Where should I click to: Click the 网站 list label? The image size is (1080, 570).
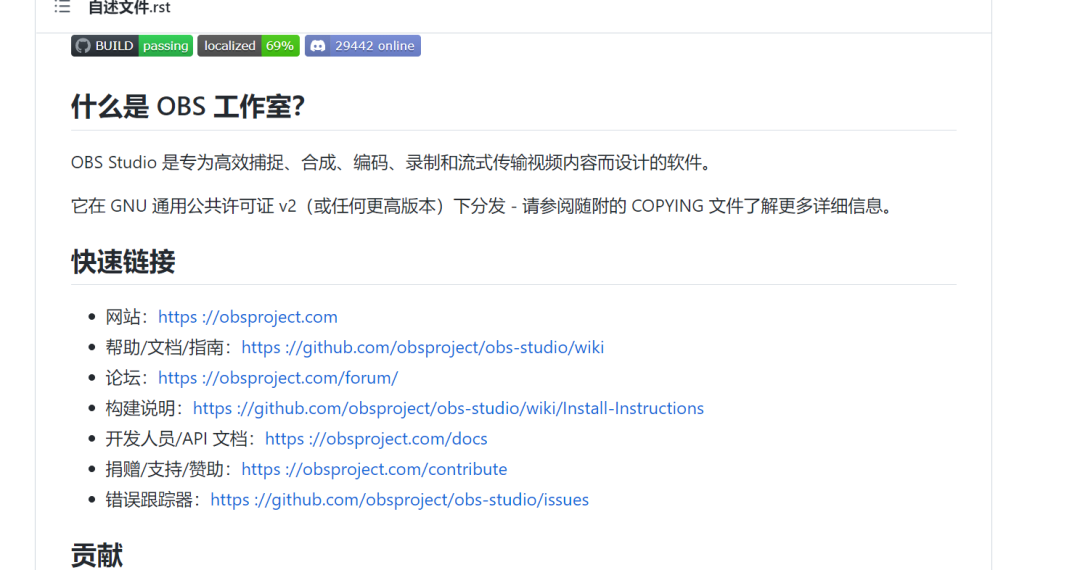click(x=127, y=317)
